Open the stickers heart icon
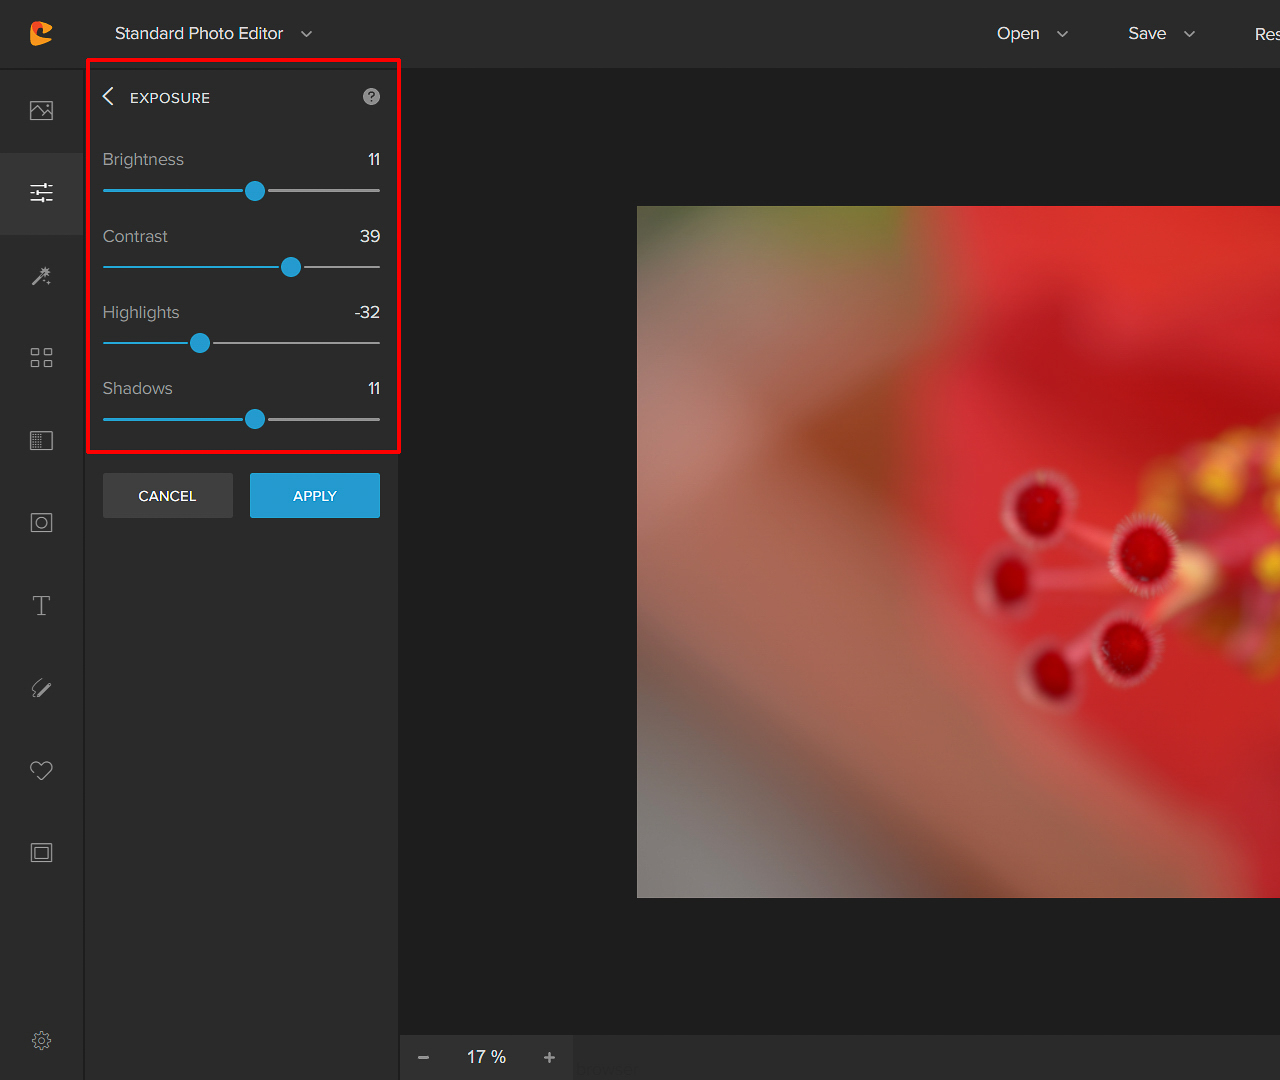Screen dimensions: 1280x1080 [x=41, y=770]
